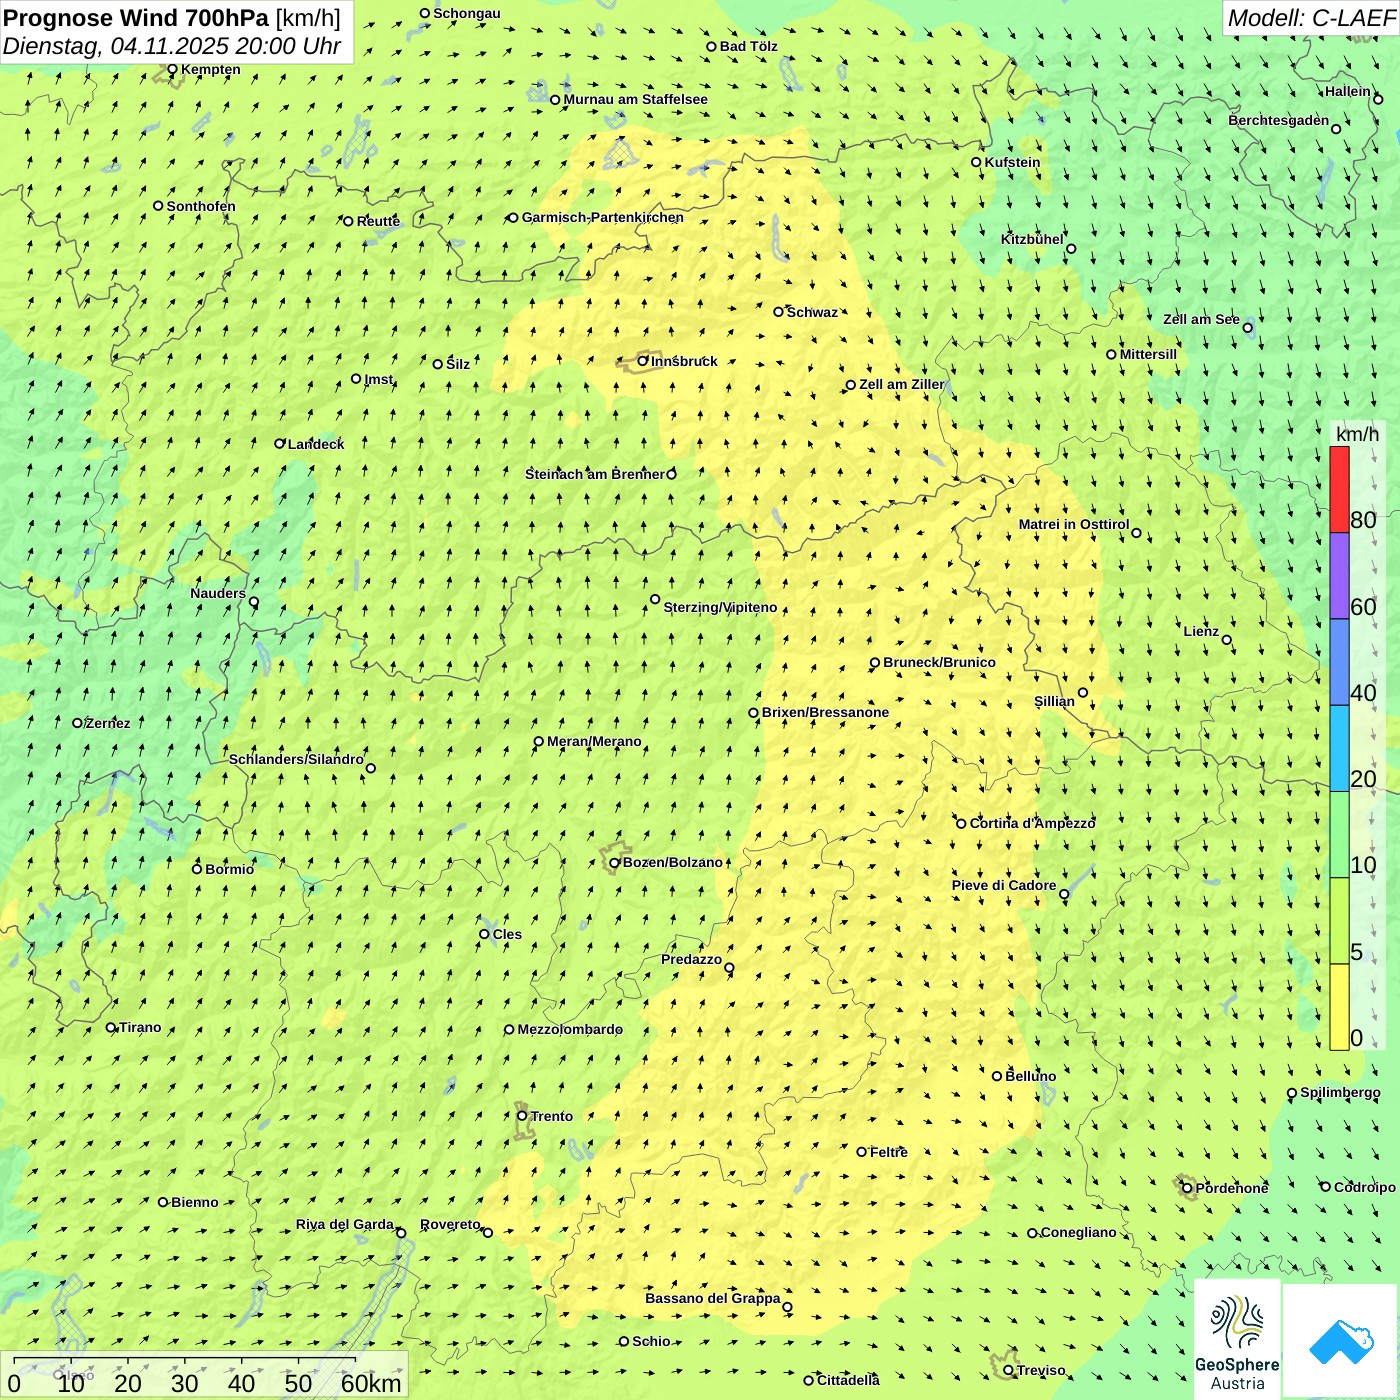This screenshot has width=1400, height=1400.
Task: Click the 'Reutte' town label
Action: (378, 221)
